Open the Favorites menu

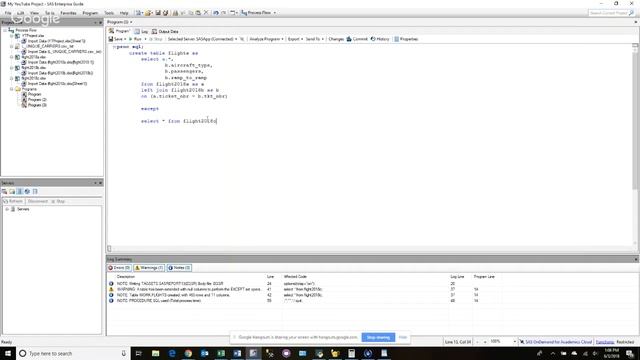[68, 13]
